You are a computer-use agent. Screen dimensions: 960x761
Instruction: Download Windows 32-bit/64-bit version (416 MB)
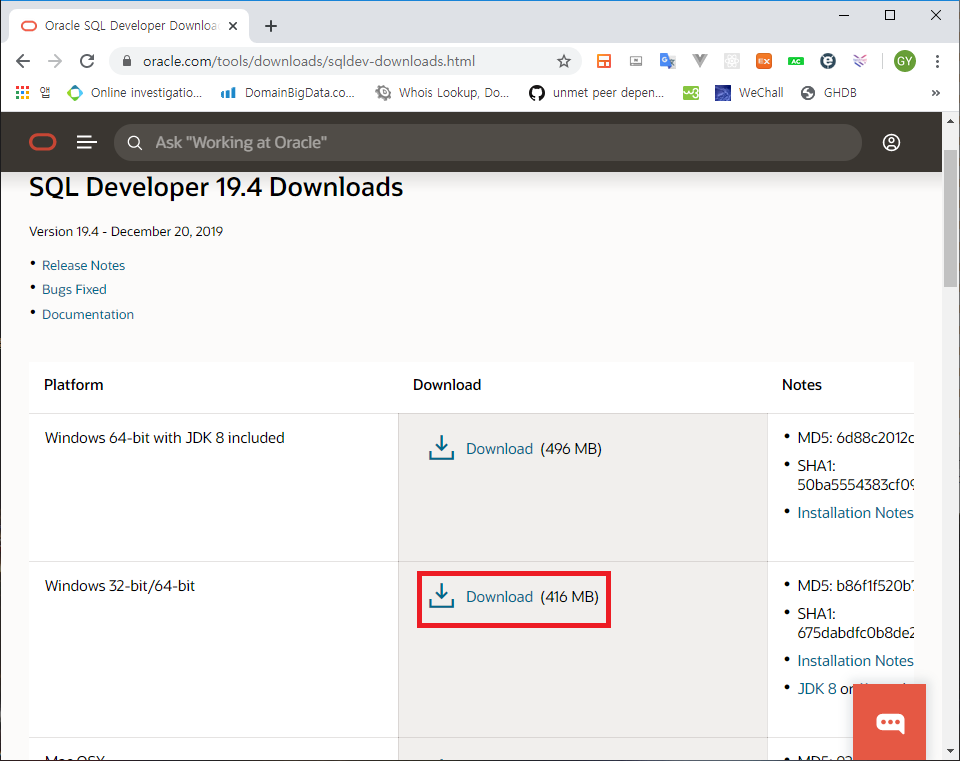point(500,597)
